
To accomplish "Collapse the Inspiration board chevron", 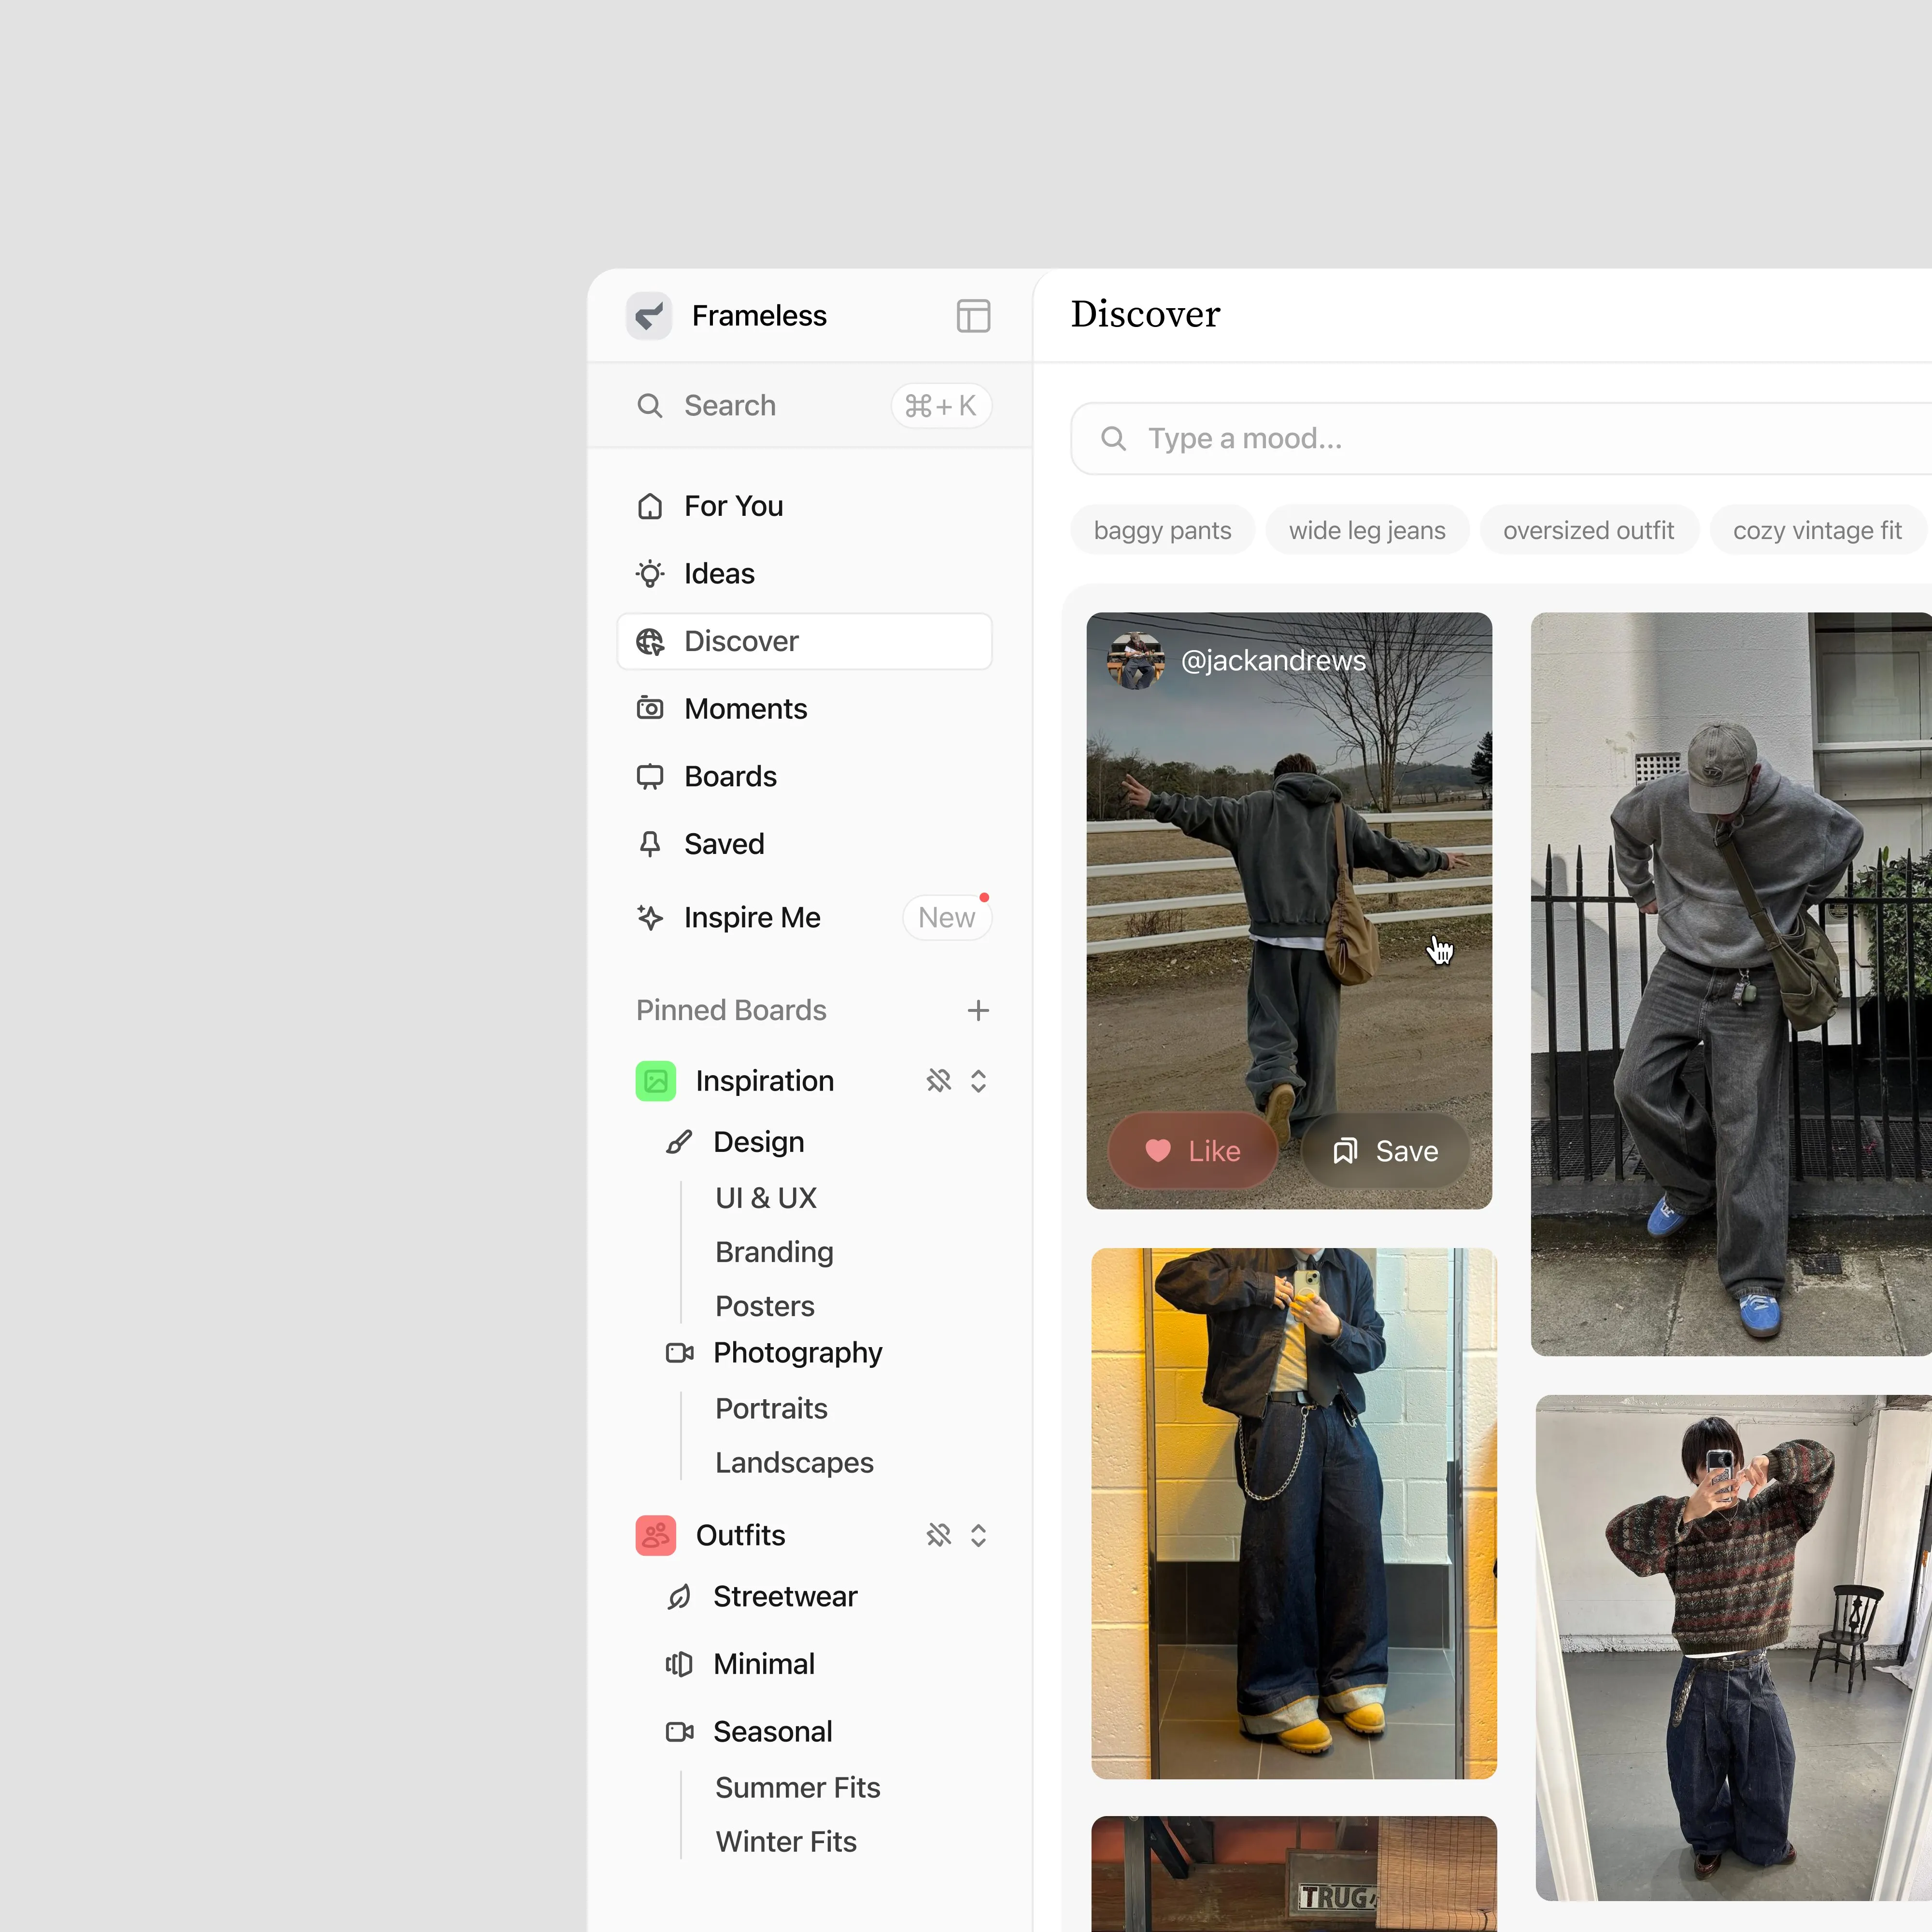I will 978,1081.
